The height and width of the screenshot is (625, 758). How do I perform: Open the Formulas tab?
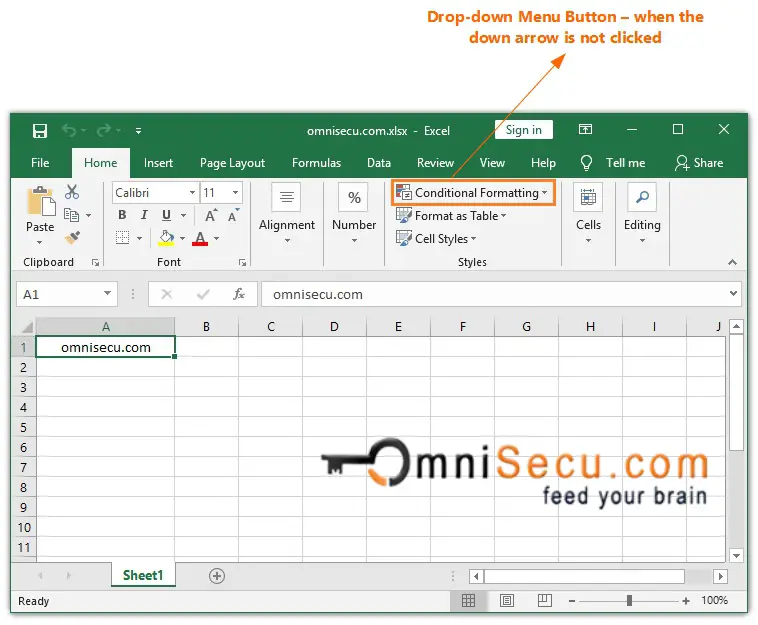[x=316, y=163]
